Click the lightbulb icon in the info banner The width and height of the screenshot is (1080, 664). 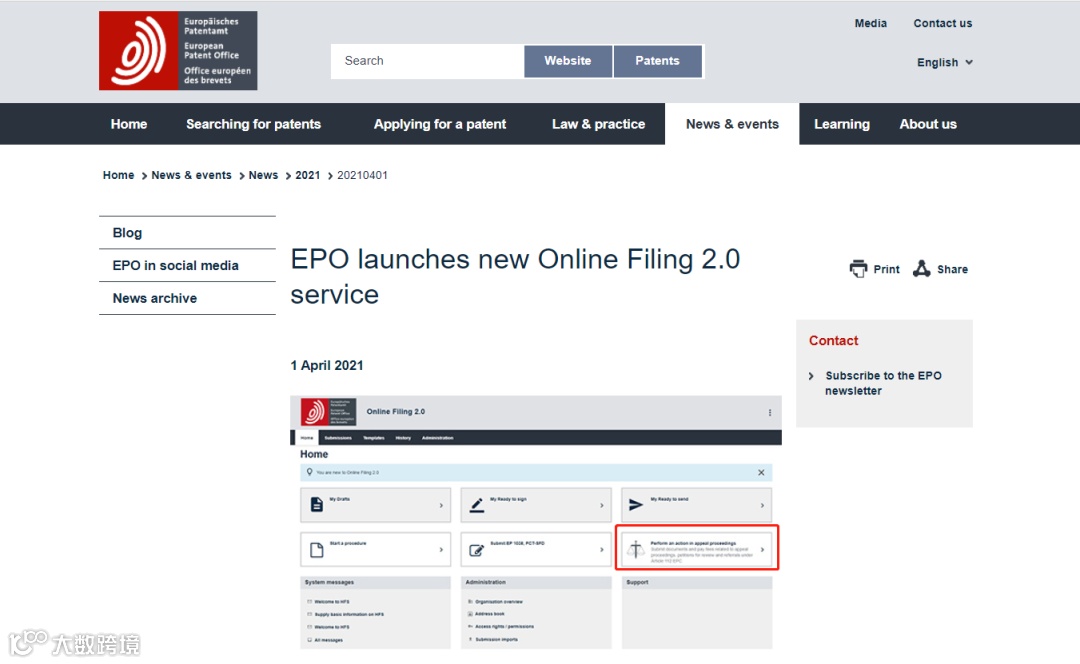[309, 472]
